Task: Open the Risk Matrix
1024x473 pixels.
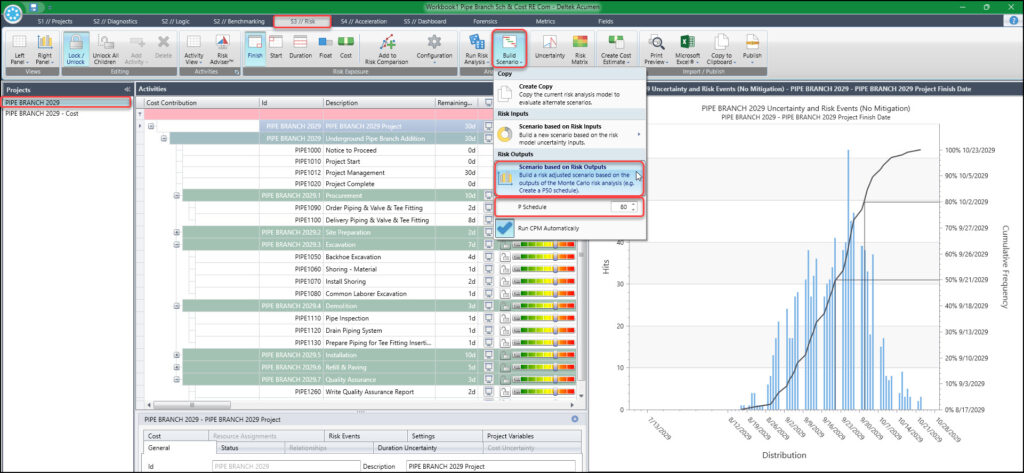Action: [580, 48]
